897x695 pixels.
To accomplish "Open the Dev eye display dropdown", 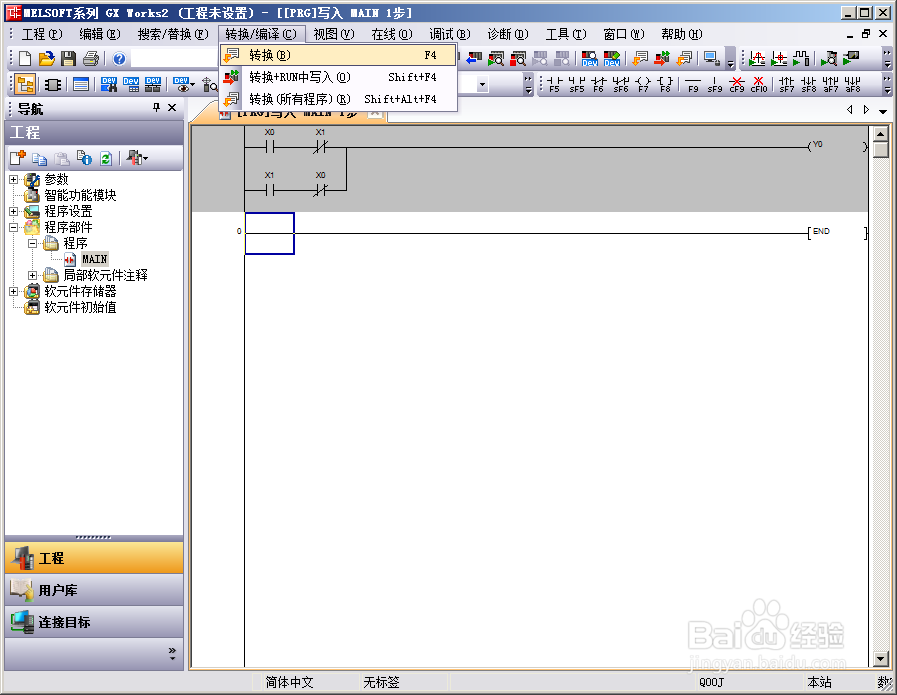I will tap(184, 85).
